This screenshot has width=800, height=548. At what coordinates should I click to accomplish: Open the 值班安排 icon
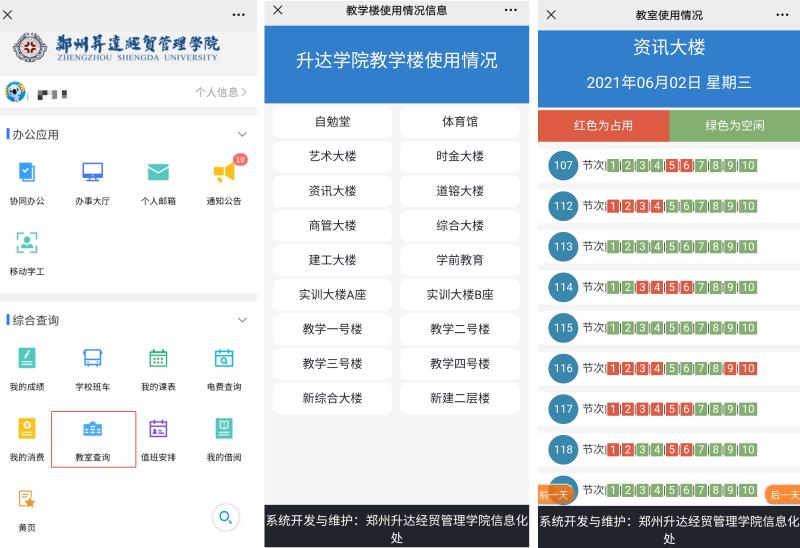point(158,428)
